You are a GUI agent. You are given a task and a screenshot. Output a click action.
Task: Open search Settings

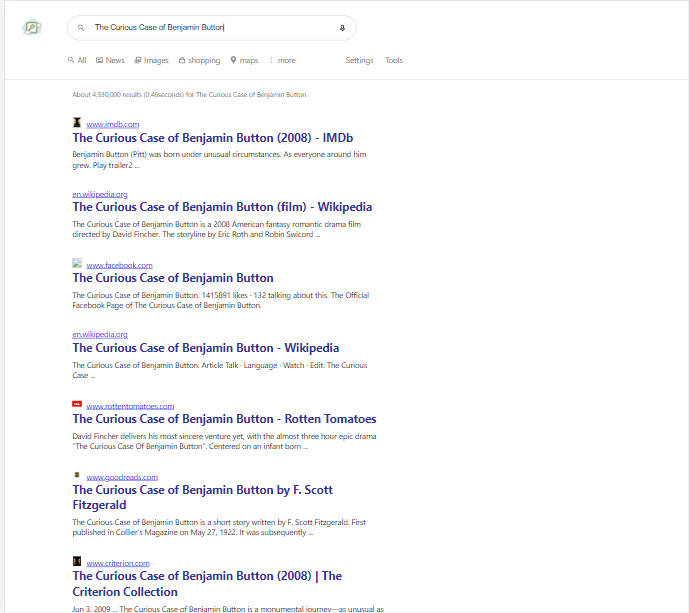click(x=359, y=60)
